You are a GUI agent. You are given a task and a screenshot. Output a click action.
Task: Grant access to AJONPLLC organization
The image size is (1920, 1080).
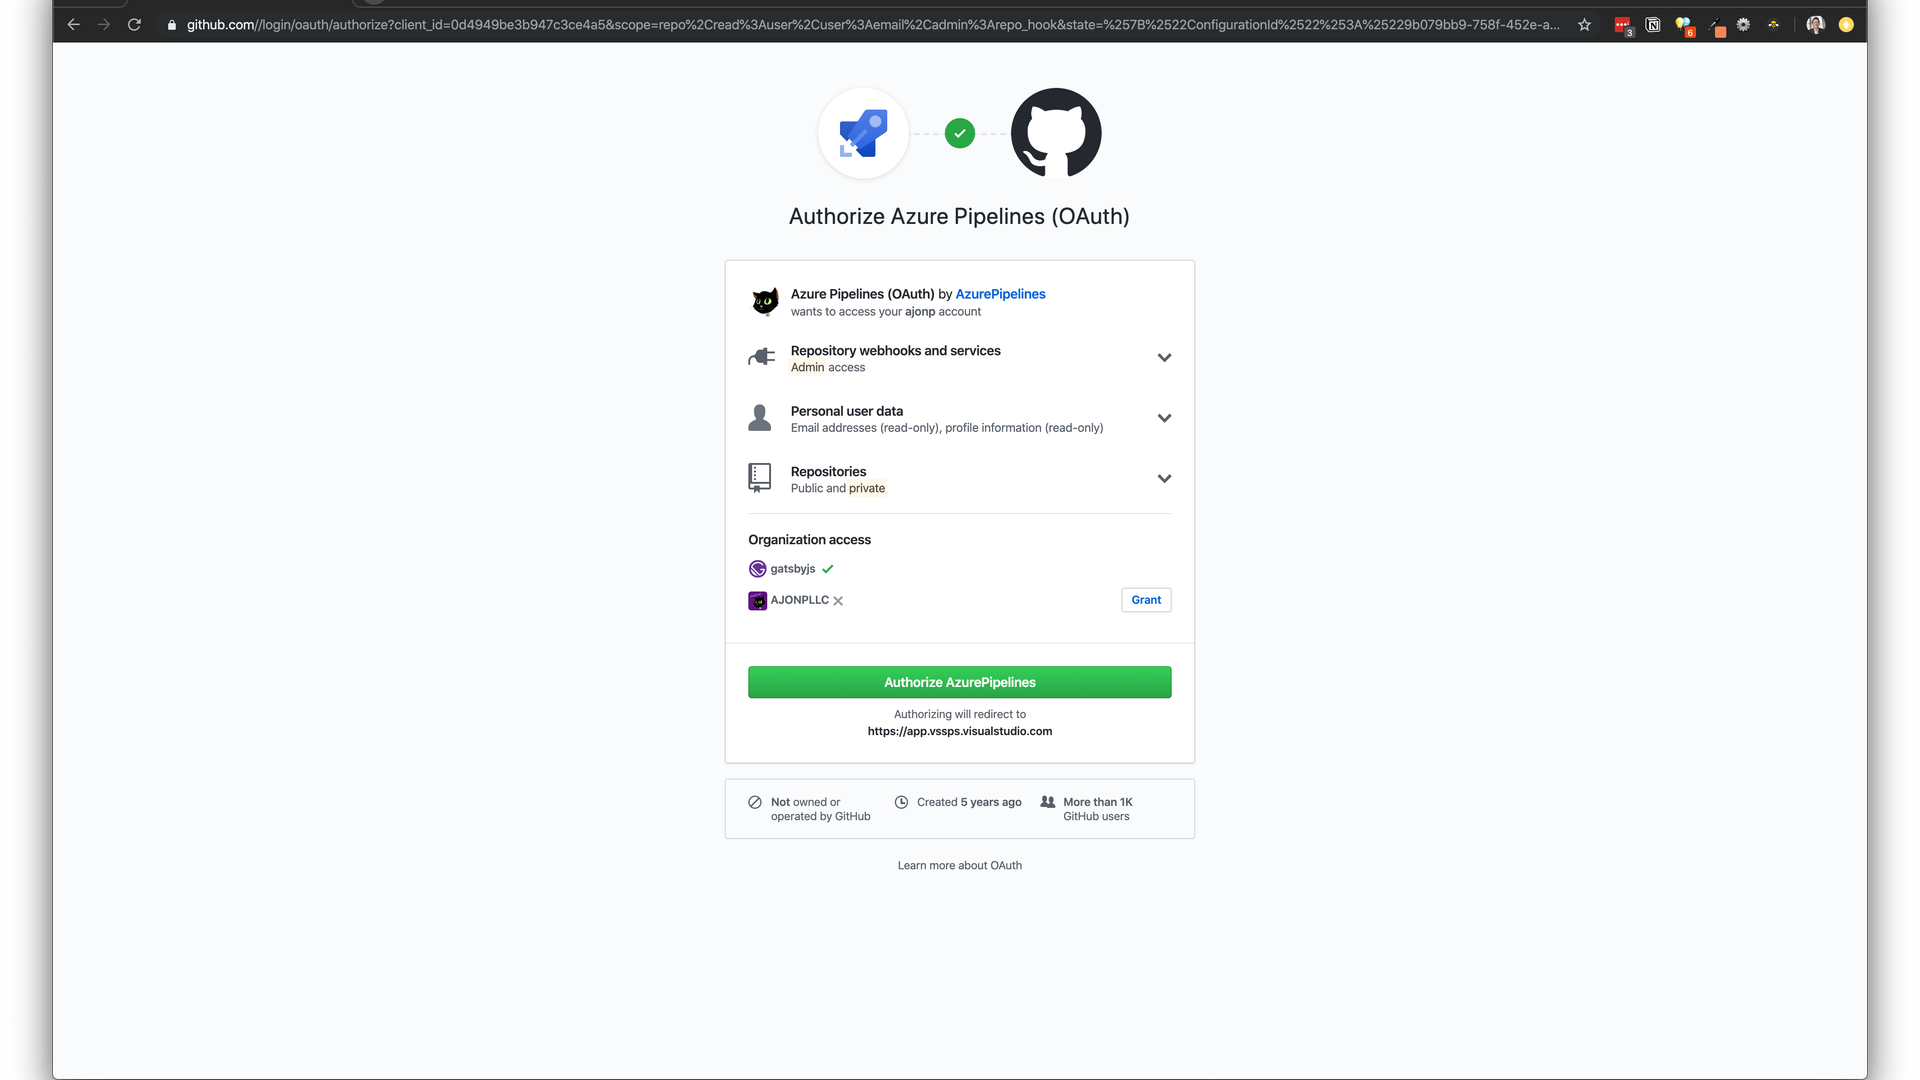[1146, 600]
